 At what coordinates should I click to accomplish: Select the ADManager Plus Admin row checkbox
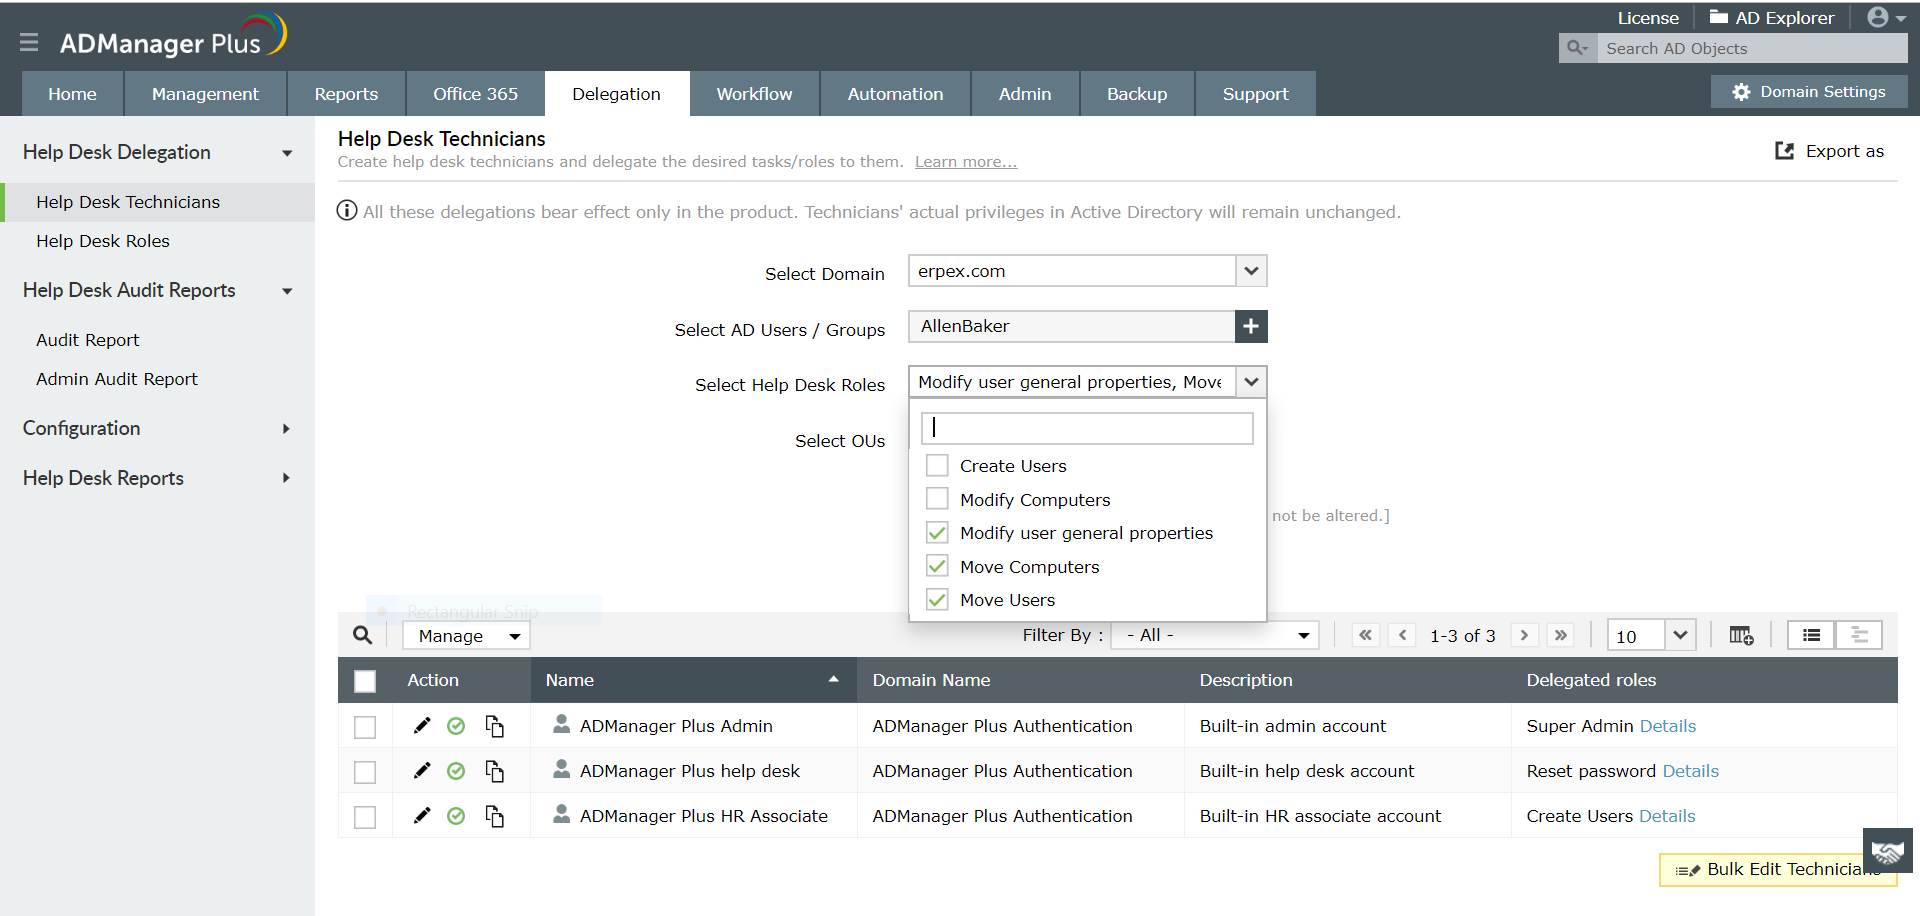pos(365,727)
